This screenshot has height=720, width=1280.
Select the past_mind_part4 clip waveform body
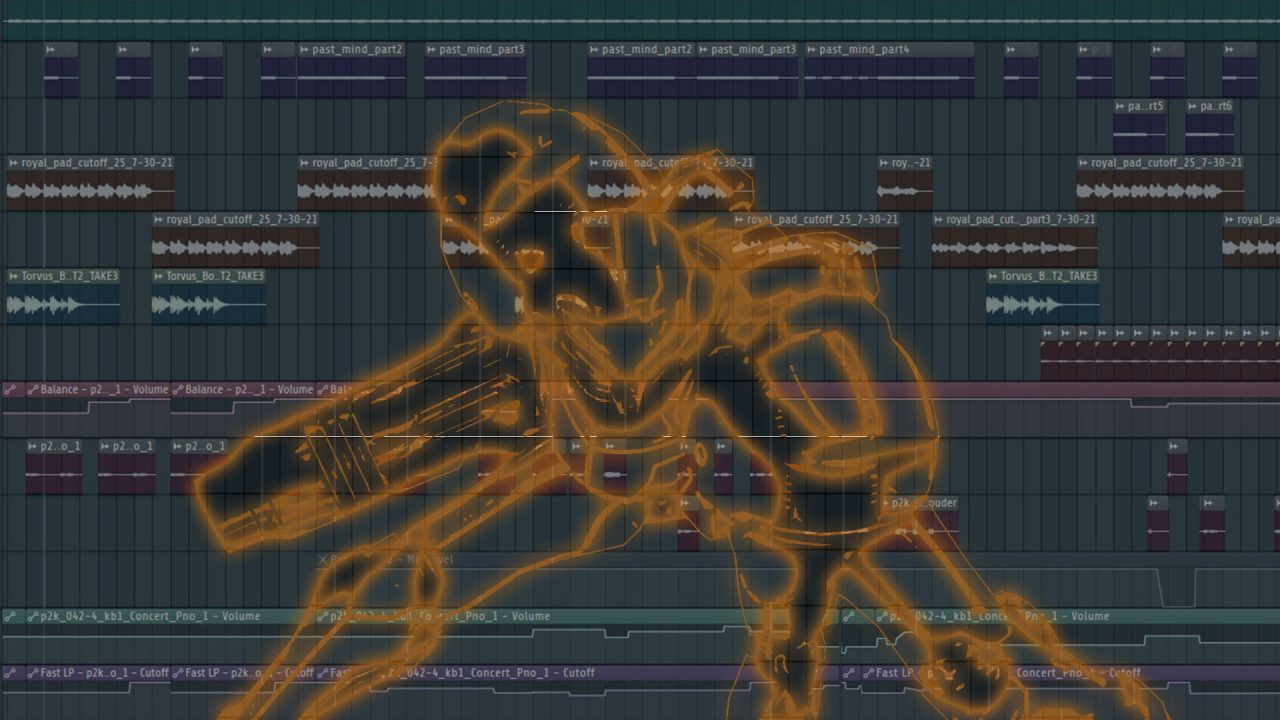point(888,78)
